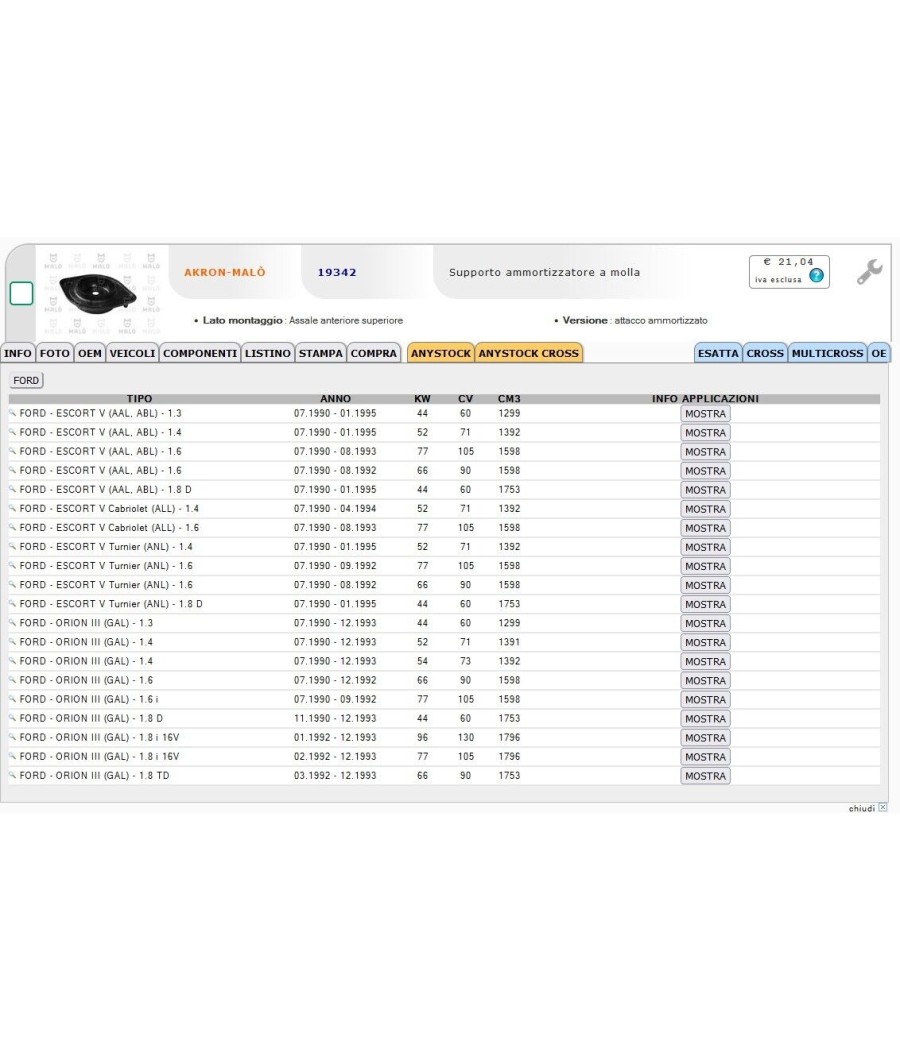View the shock mount product thumbnail
Image resolution: width=900 pixels, height=1050 pixels.
tap(98, 293)
